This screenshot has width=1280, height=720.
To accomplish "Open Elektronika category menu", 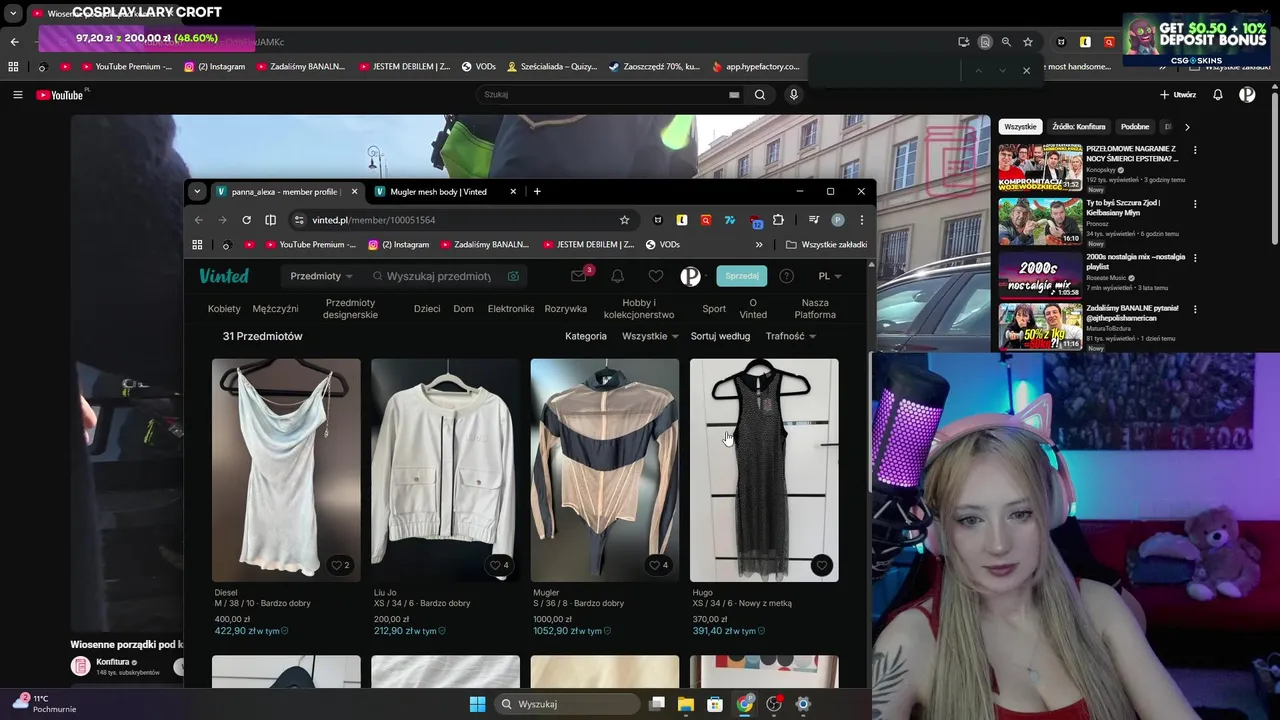I will click(511, 309).
